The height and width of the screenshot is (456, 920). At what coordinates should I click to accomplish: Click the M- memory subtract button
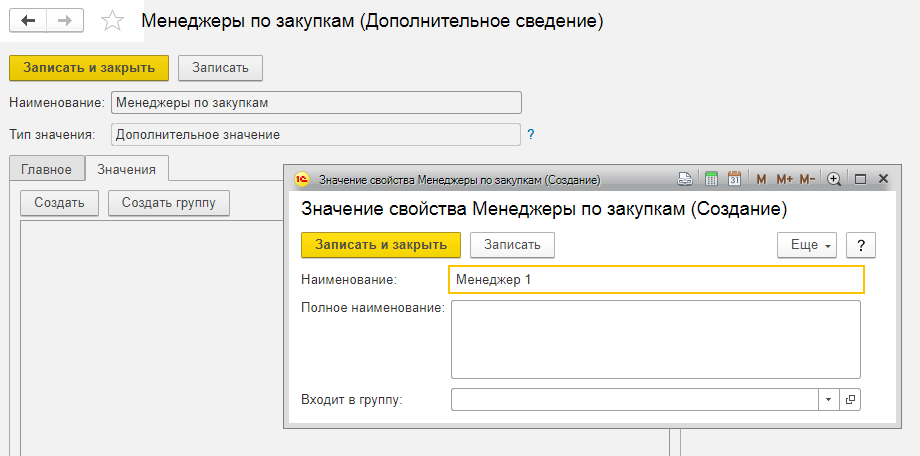pyautogui.click(x=807, y=179)
